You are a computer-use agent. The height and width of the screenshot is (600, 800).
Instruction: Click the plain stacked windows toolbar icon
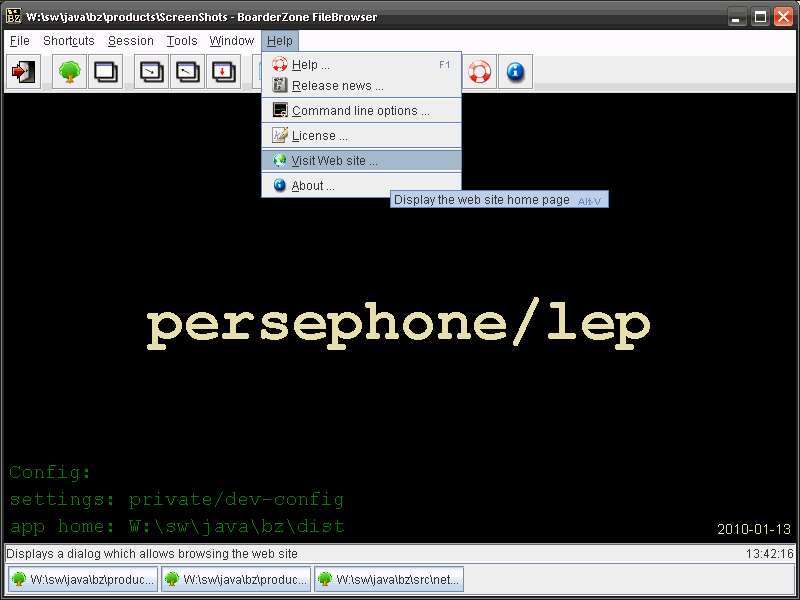point(105,72)
